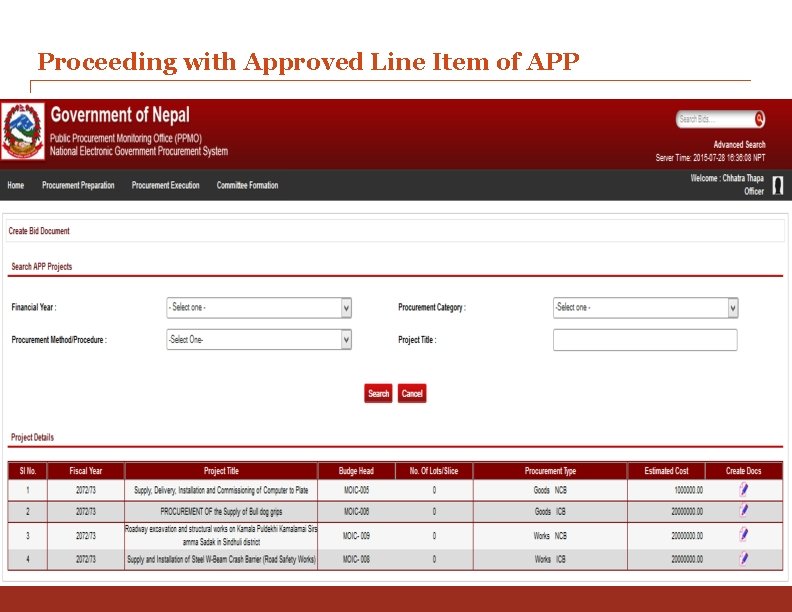The width and height of the screenshot is (792, 612).
Task: Select 'PROCUREMENT OF the Supply of Bull dog grips' title
Action: point(221,512)
